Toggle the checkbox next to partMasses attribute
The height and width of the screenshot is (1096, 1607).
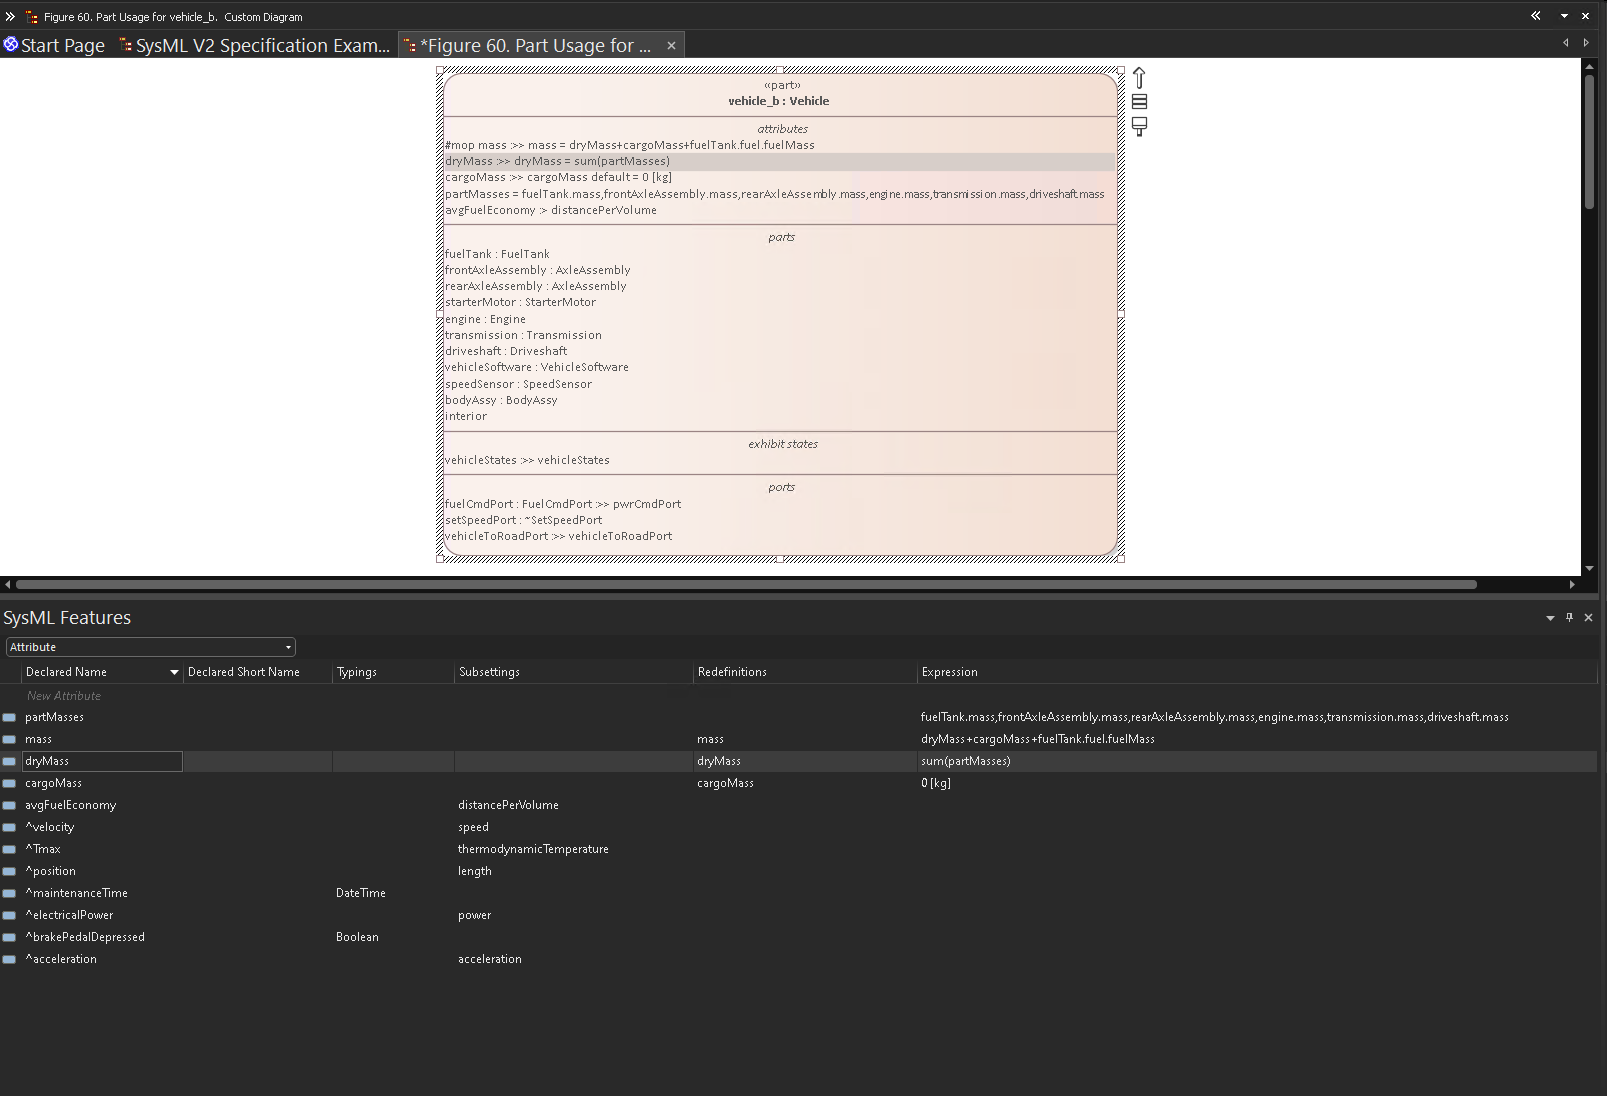coord(9,717)
